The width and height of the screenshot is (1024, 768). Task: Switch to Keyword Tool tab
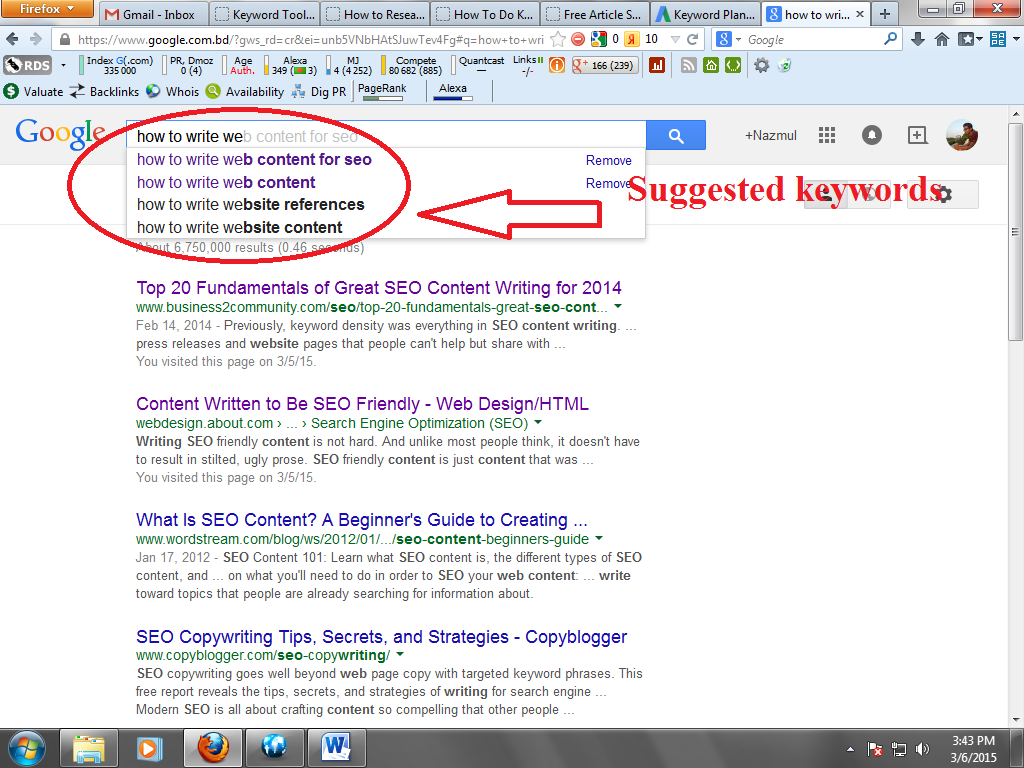click(265, 14)
